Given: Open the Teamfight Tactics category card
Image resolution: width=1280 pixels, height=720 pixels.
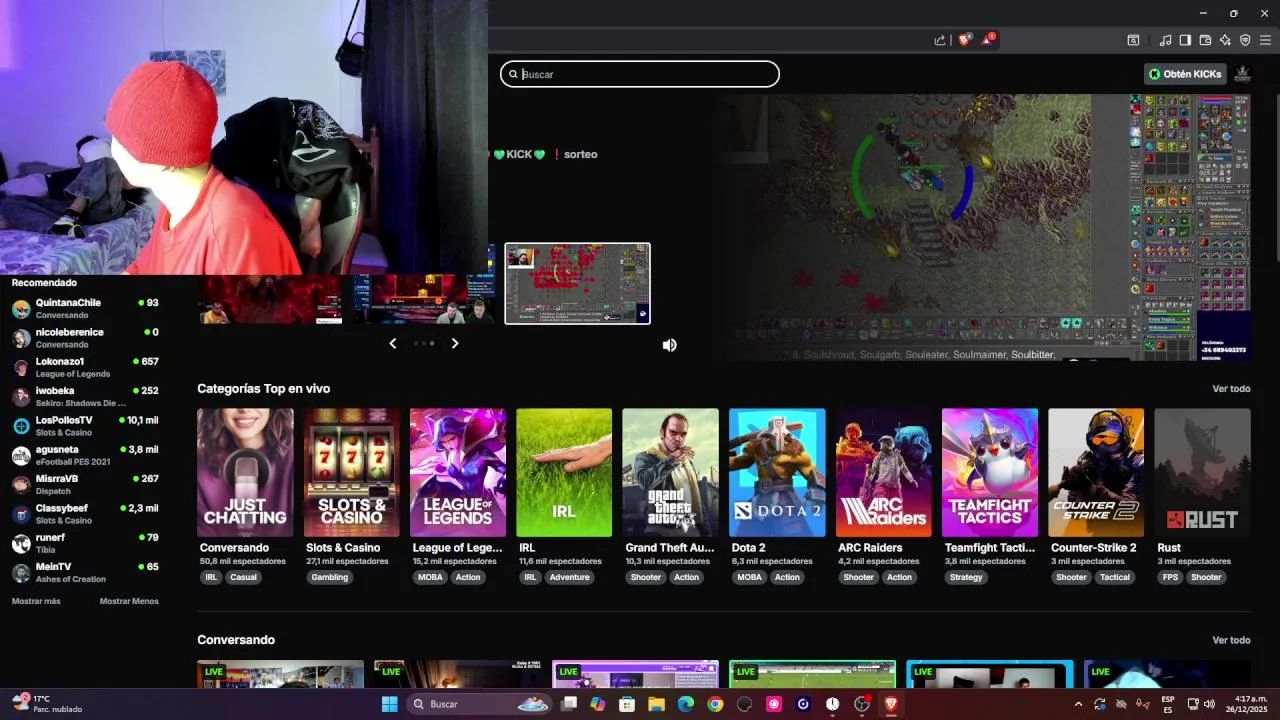Looking at the screenshot, I should click(x=990, y=472).
